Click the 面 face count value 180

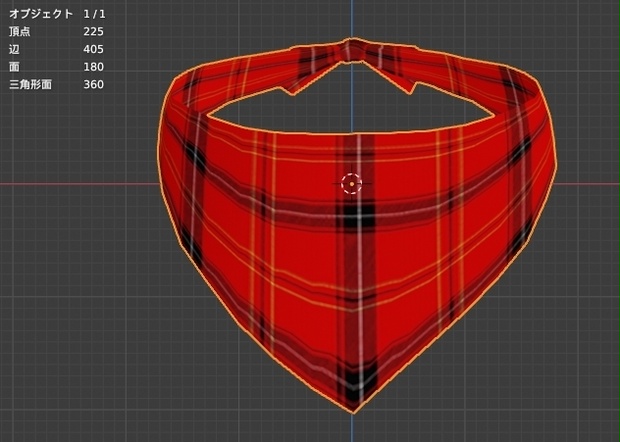(93, 66)
